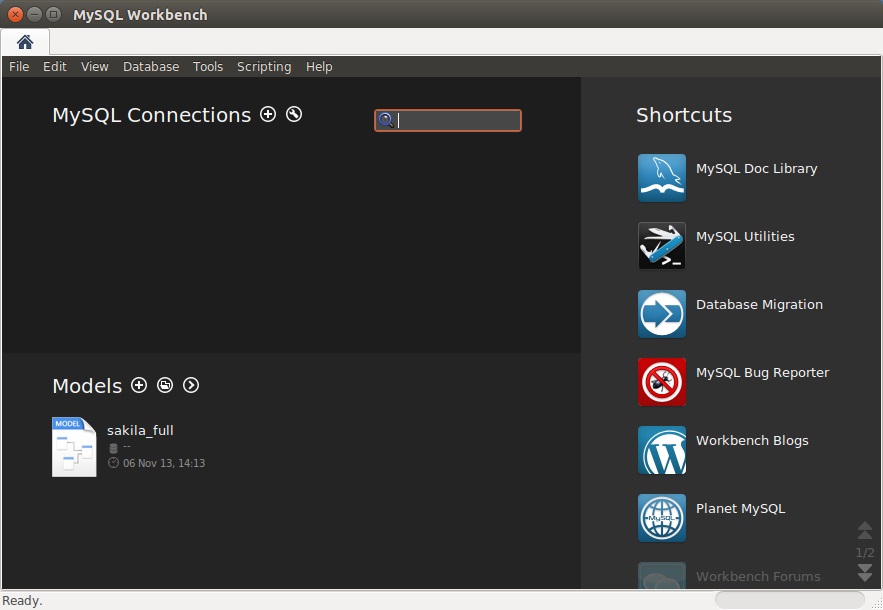Screen dimensions: 883x610
Task: Open Workbench Blogs WordPress icon
Action: coord(662,450)
